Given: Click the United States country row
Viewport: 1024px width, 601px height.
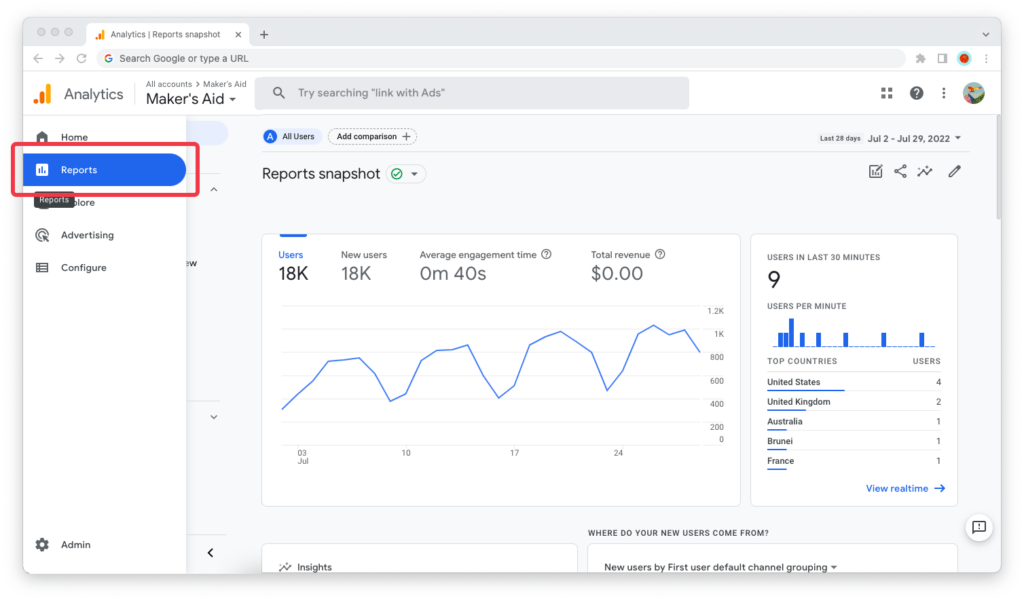Looking at the screenshot, I should pos(854,382).
